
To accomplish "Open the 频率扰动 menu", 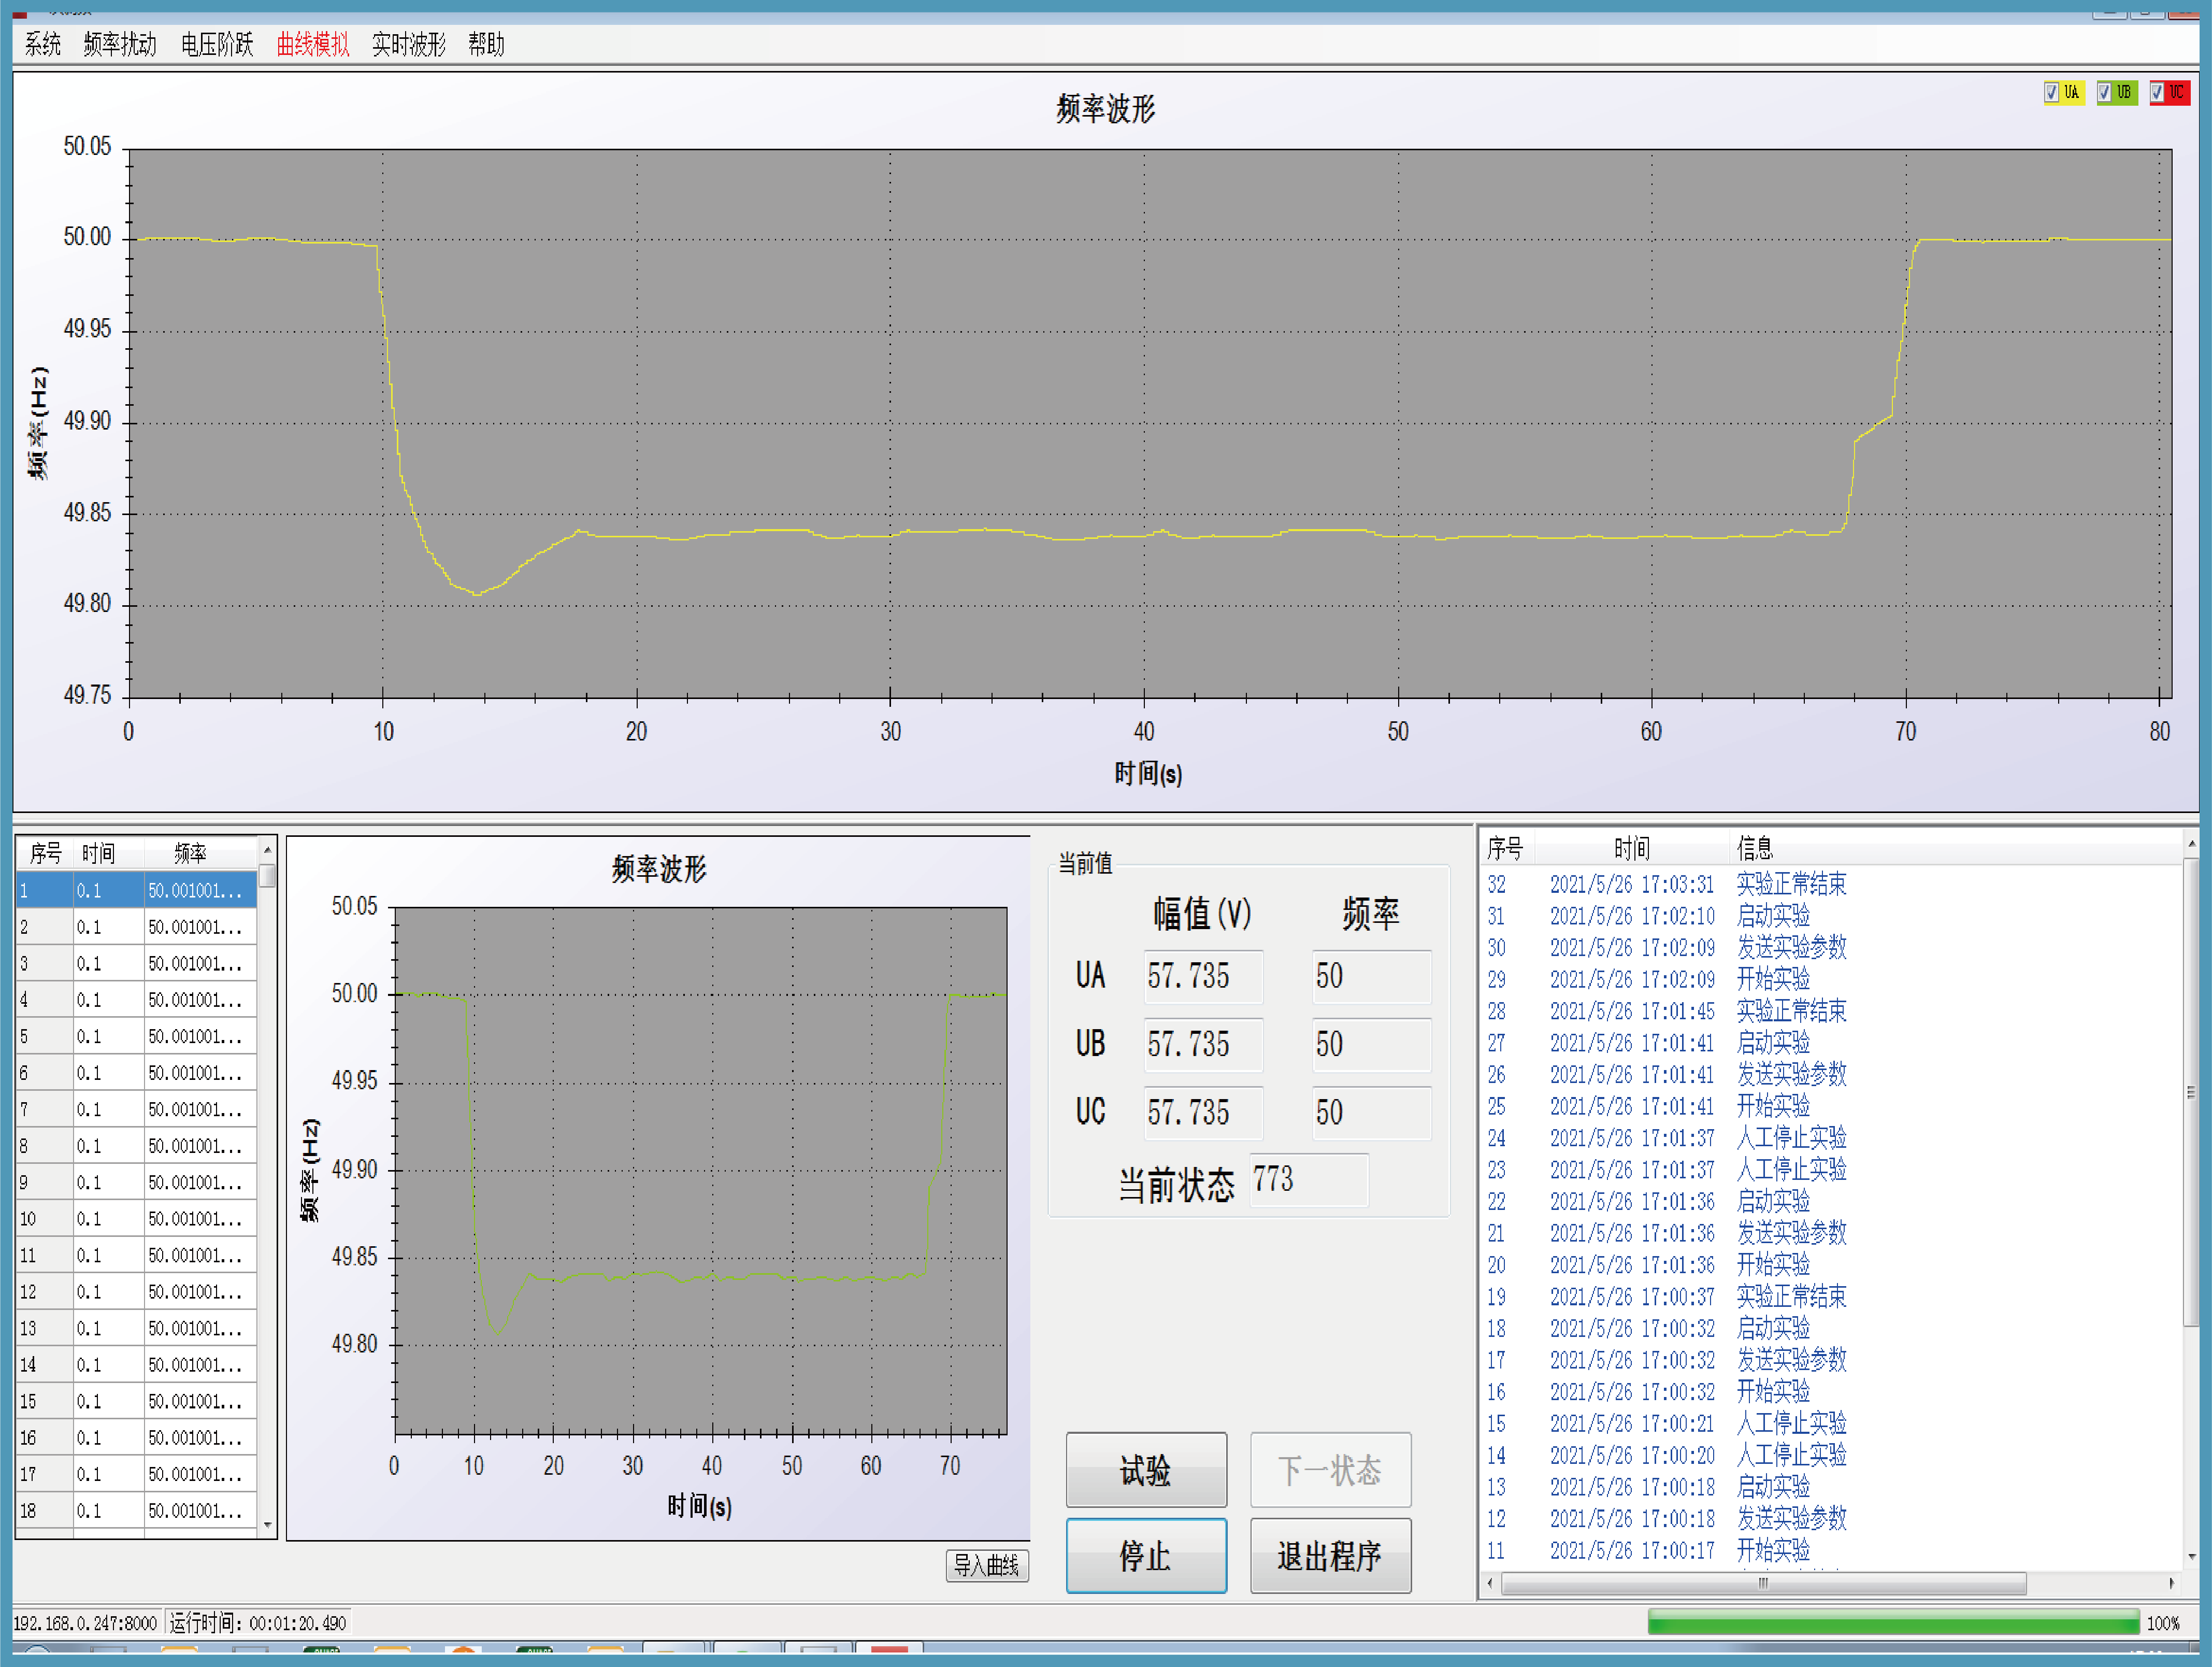I will 120,44.
